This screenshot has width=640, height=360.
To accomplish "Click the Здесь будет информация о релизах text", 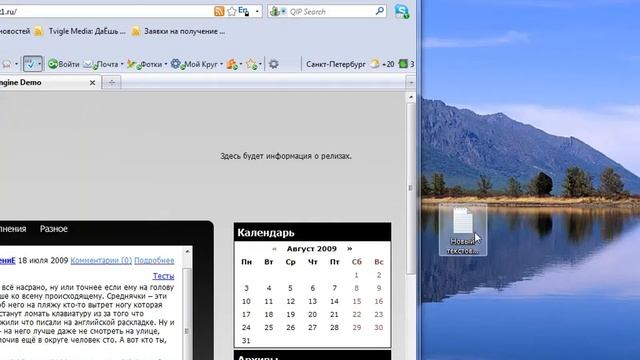I will [x=286, y=156].
